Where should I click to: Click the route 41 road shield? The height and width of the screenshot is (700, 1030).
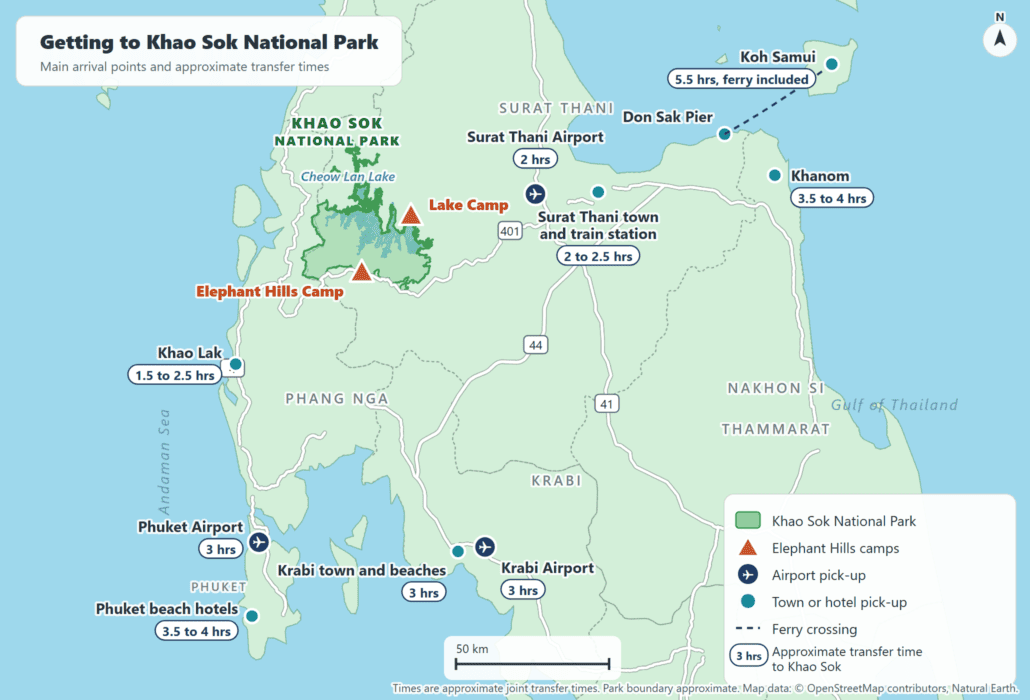(607, 404)
